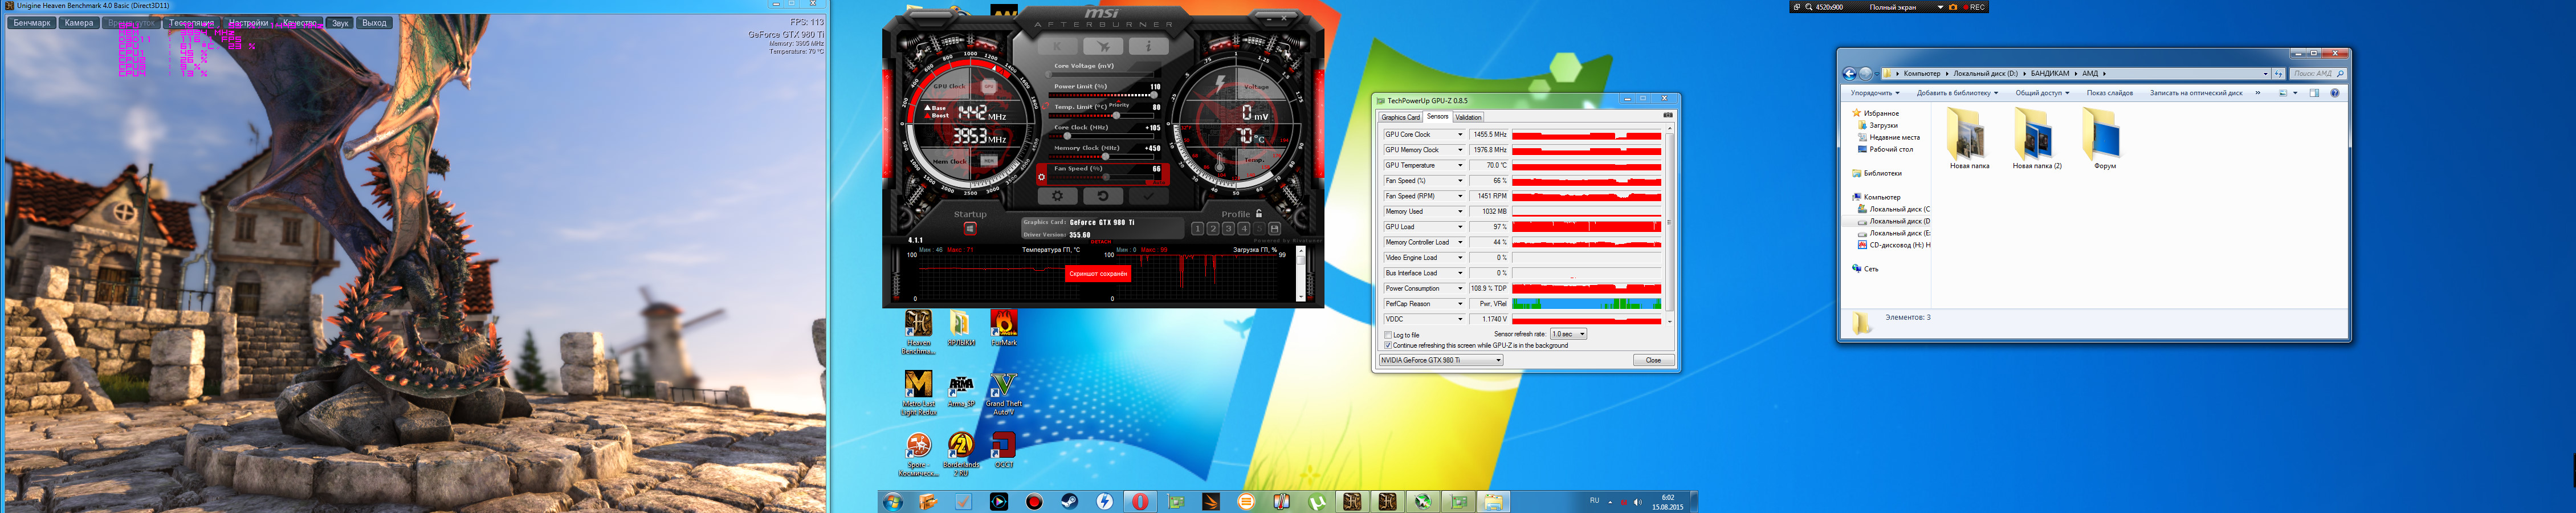Open Fan Speed (RPM) sensor dropdown

[1460, 196]
